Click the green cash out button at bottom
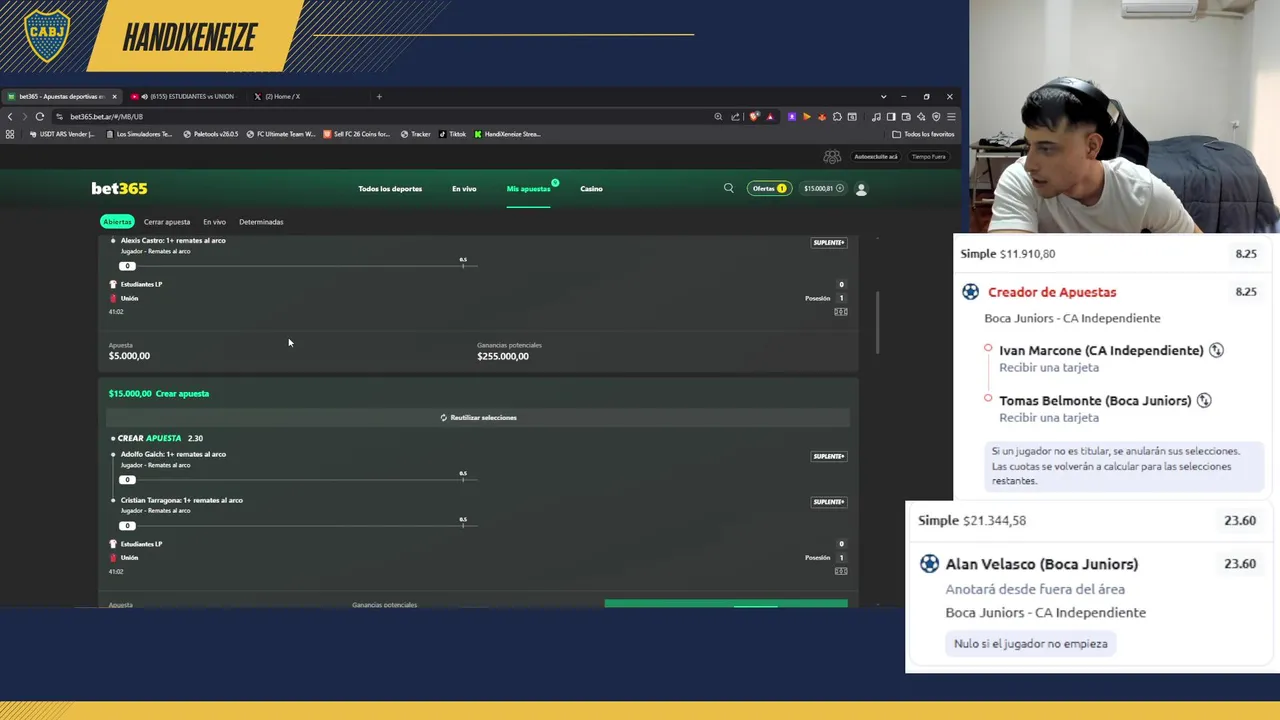 point(726,603)
